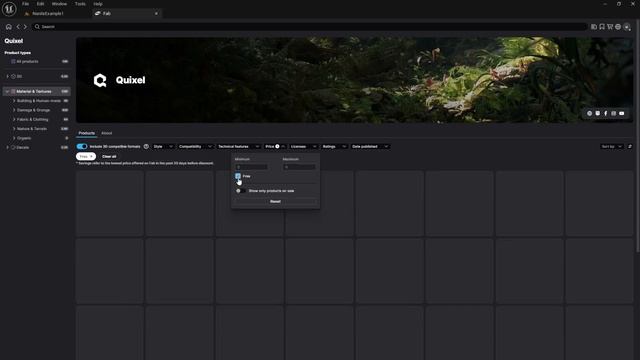Open Date published filter dropdown
Image resolution: width=640 pixels, height=360 pixels.
point(370,147)
